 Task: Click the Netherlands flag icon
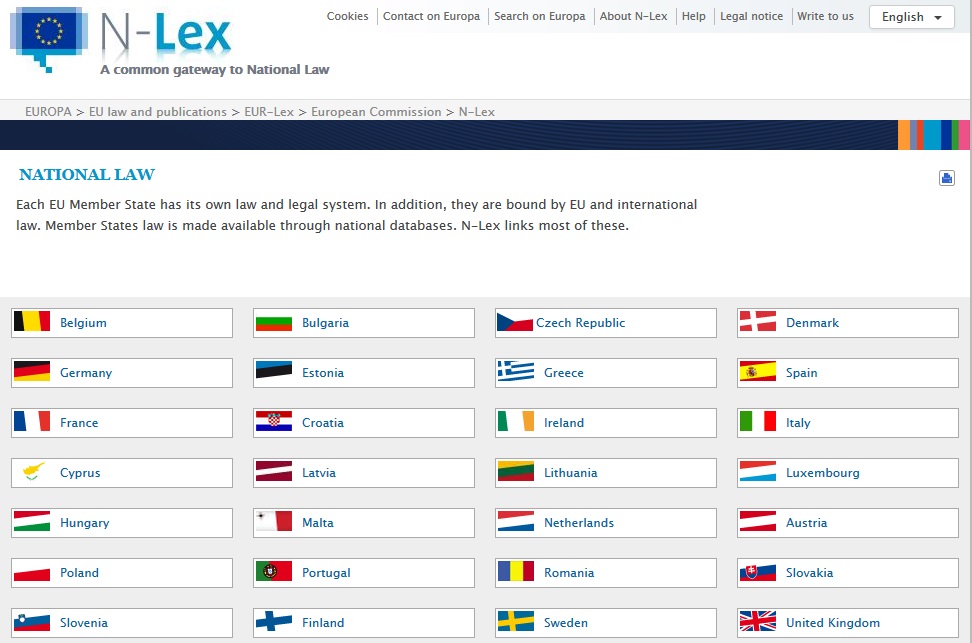click(515, 521)
